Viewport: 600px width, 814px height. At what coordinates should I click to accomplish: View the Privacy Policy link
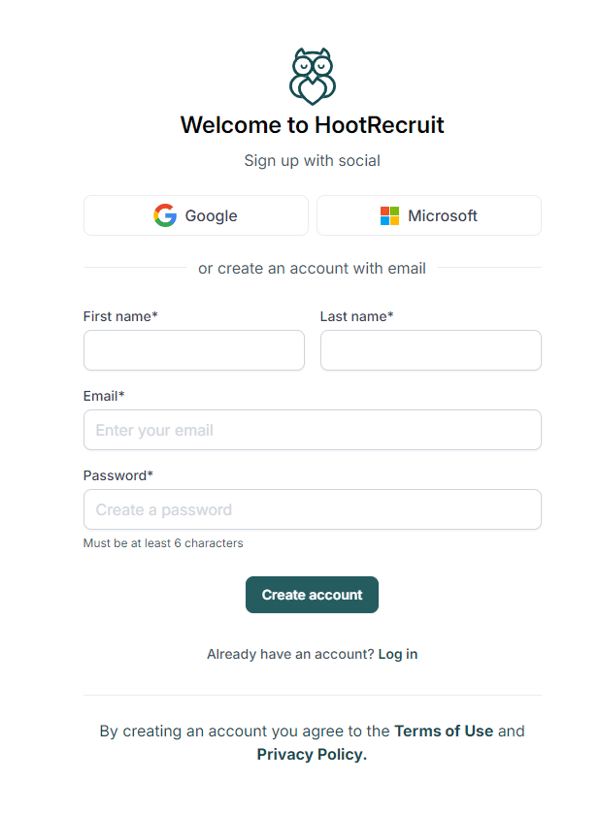[312, 755]
